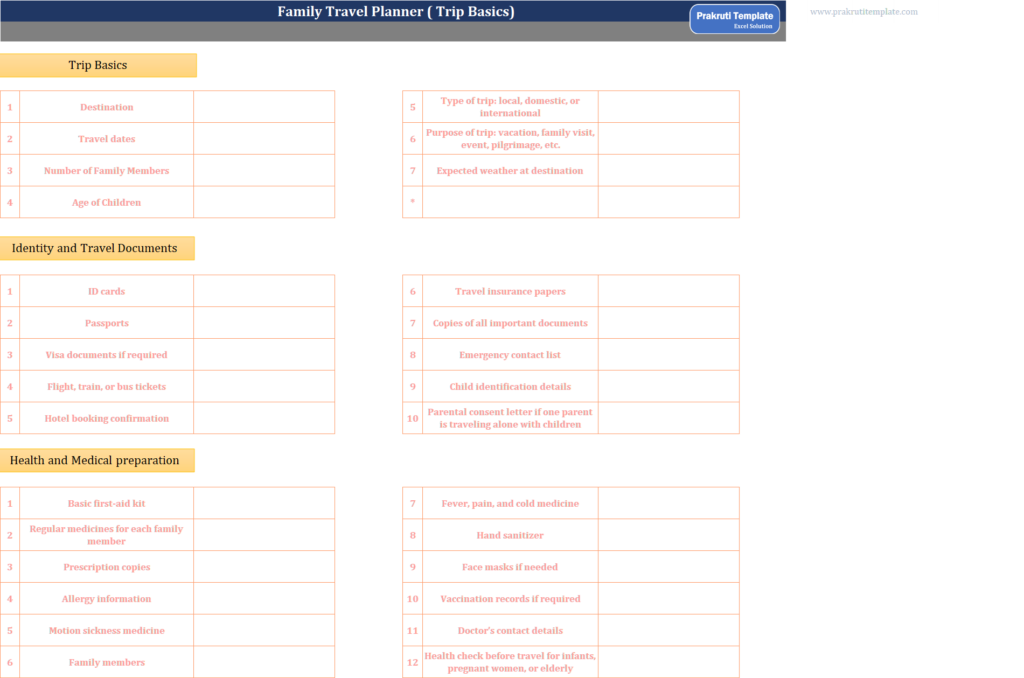This screenshot has width=1024, height=678.
Task: Click the Prakruti Template logo
Action: point(735,18)
